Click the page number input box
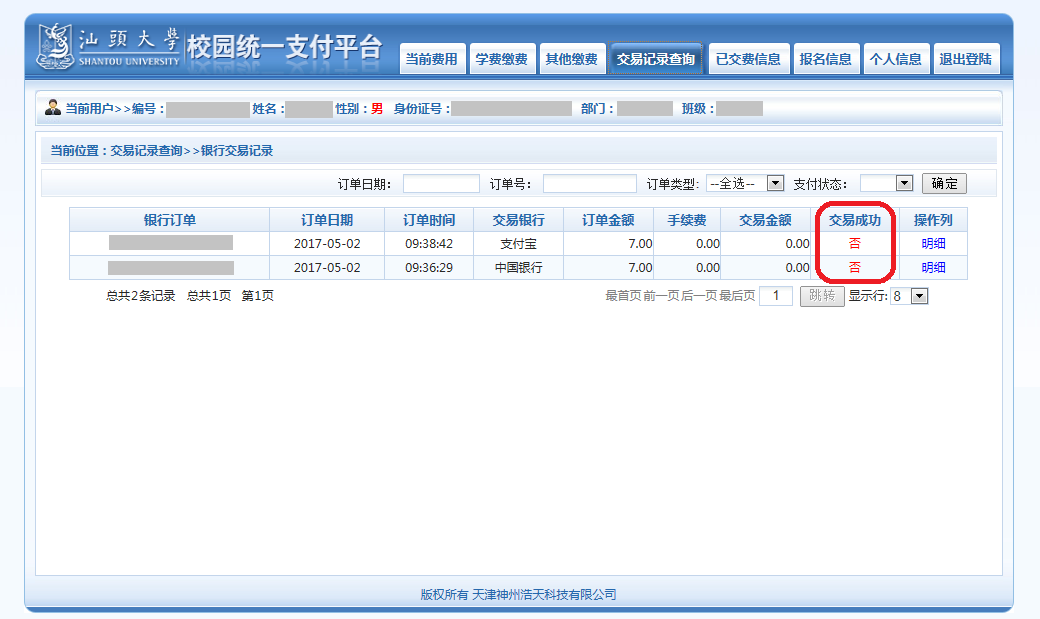 click(x=776, y=296)
